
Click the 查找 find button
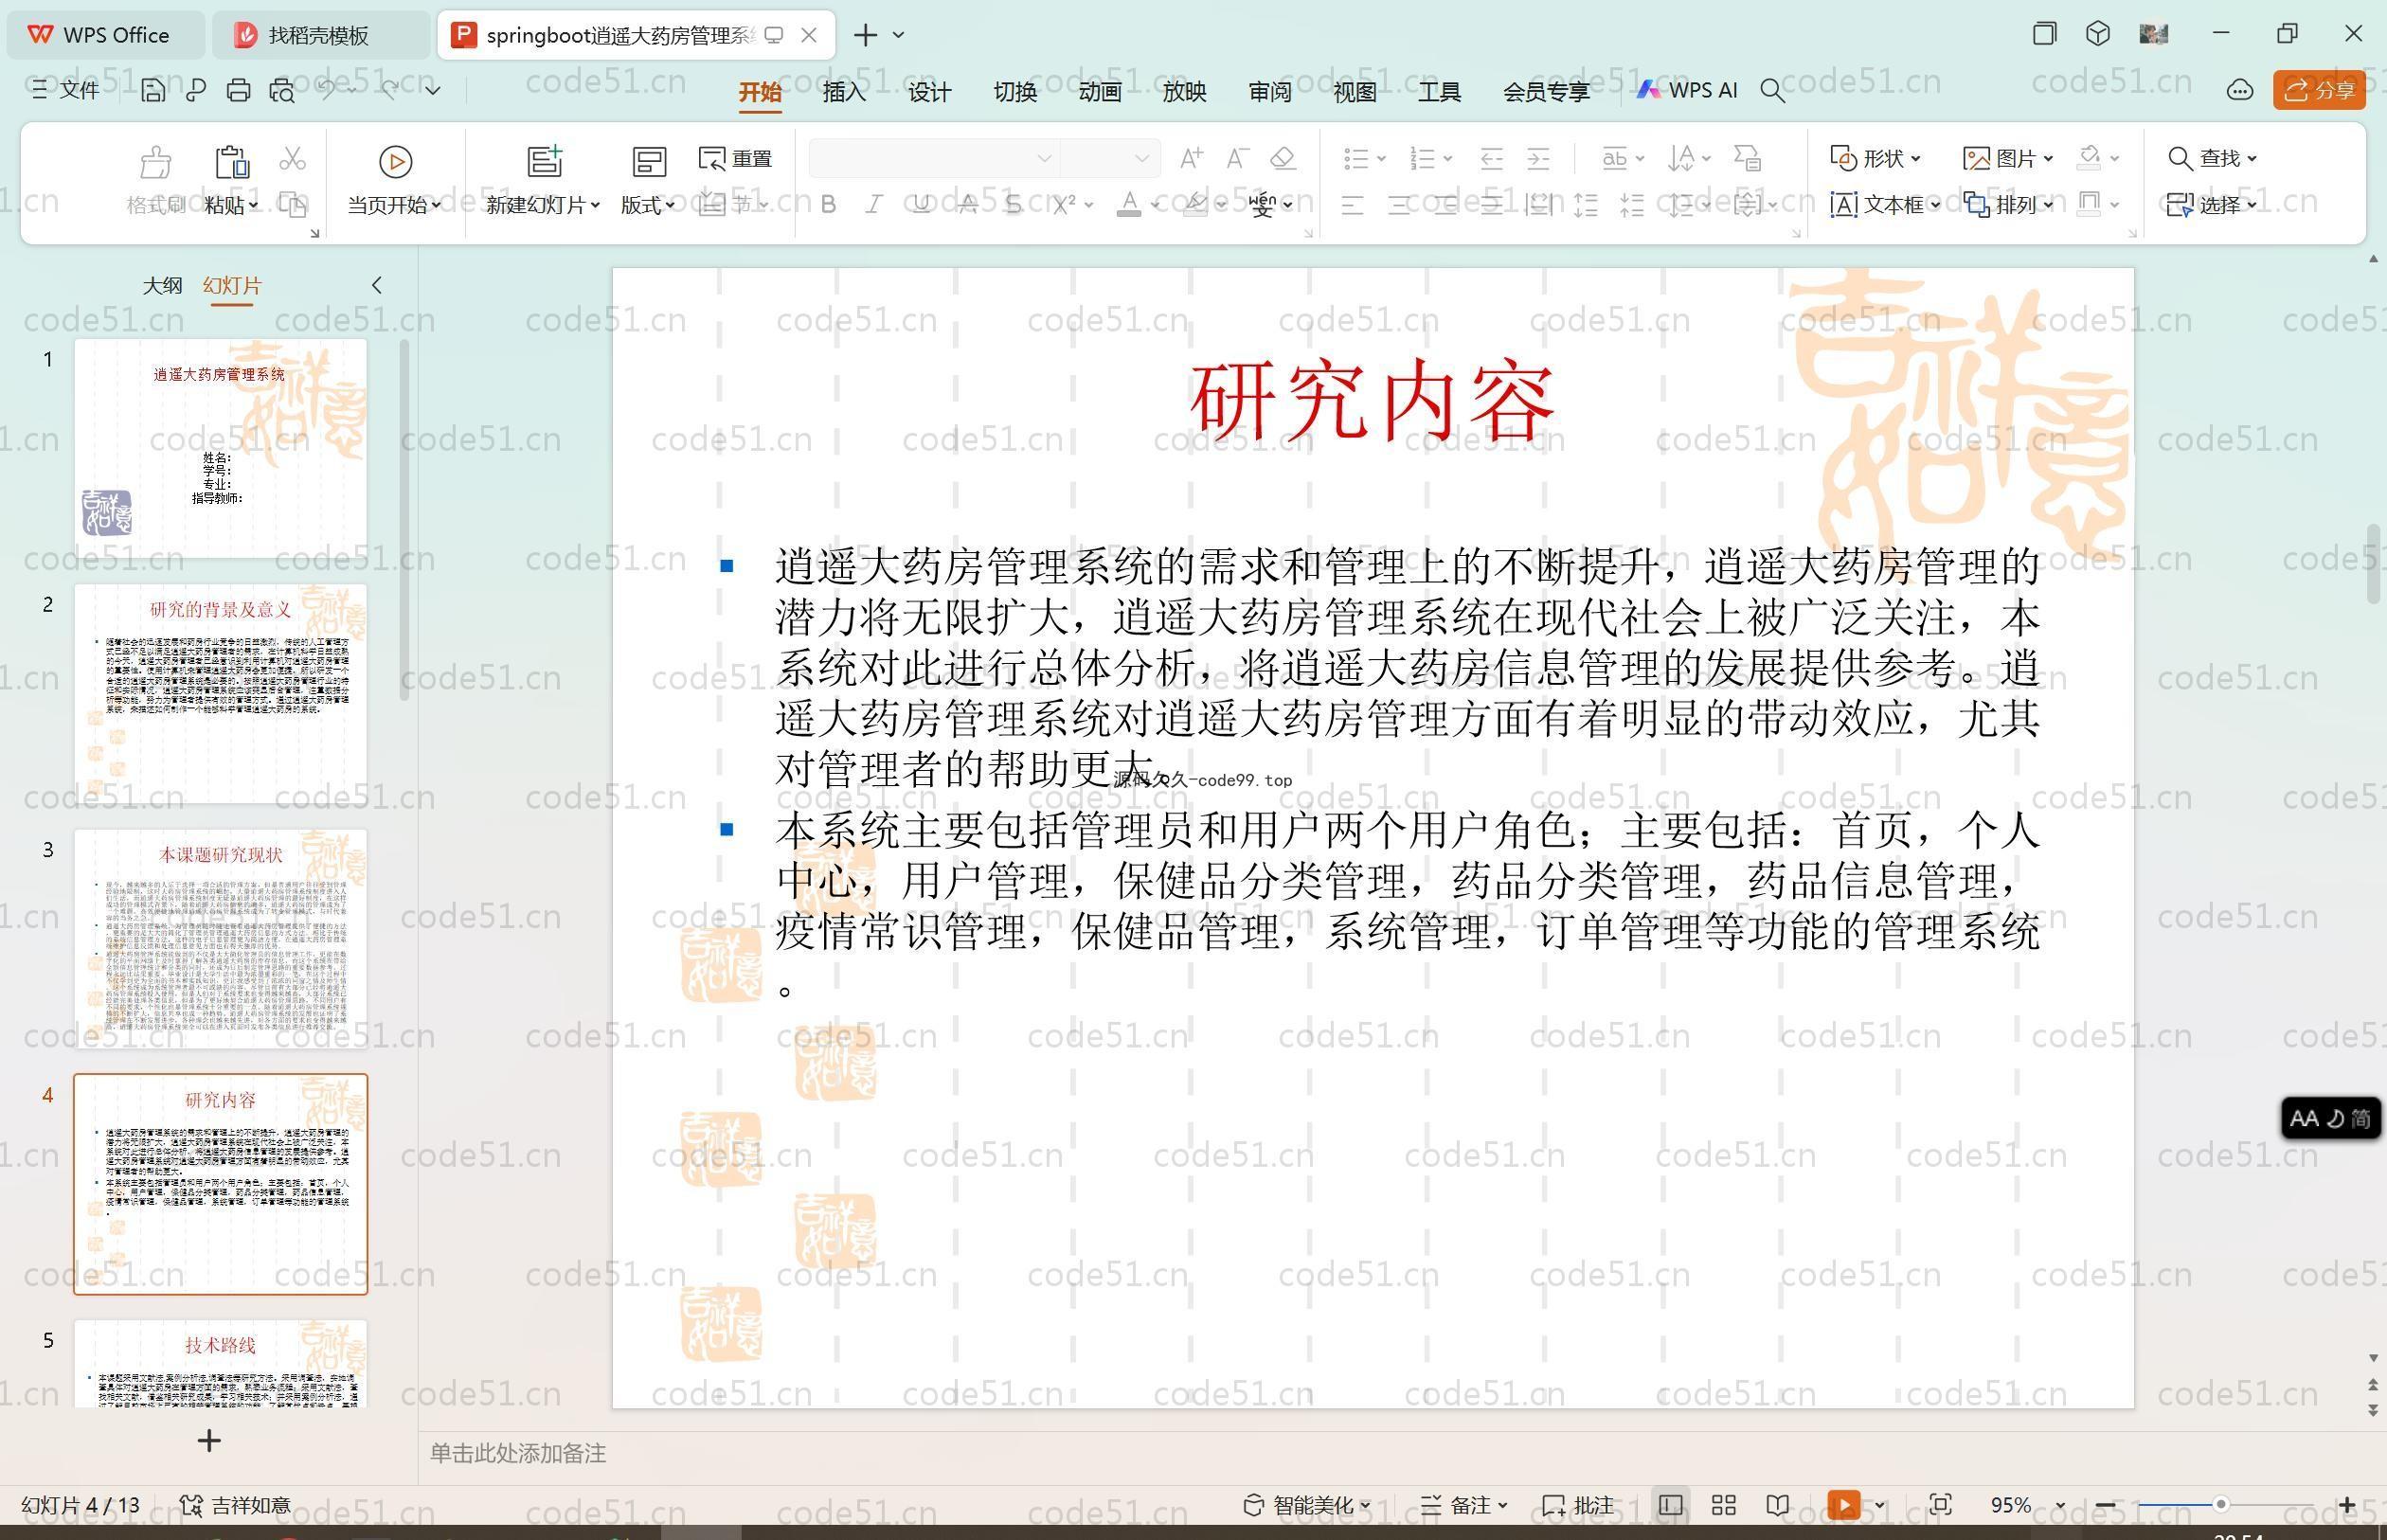[x=2212, y=158]
